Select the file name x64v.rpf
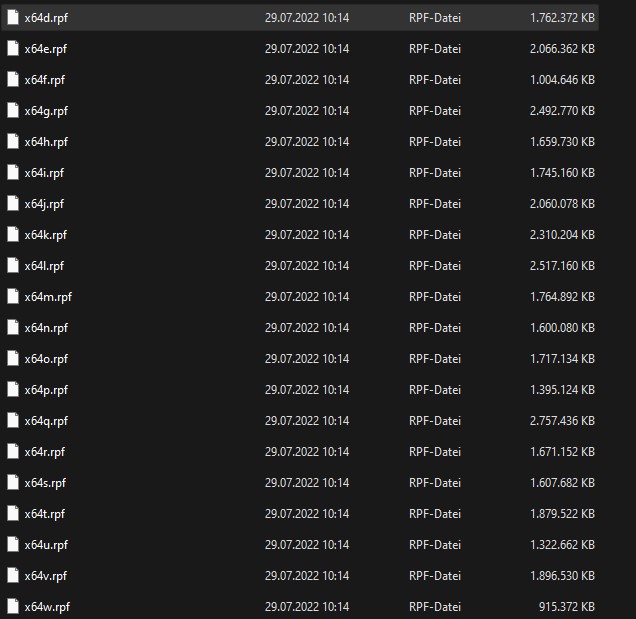 pos(45,576)
